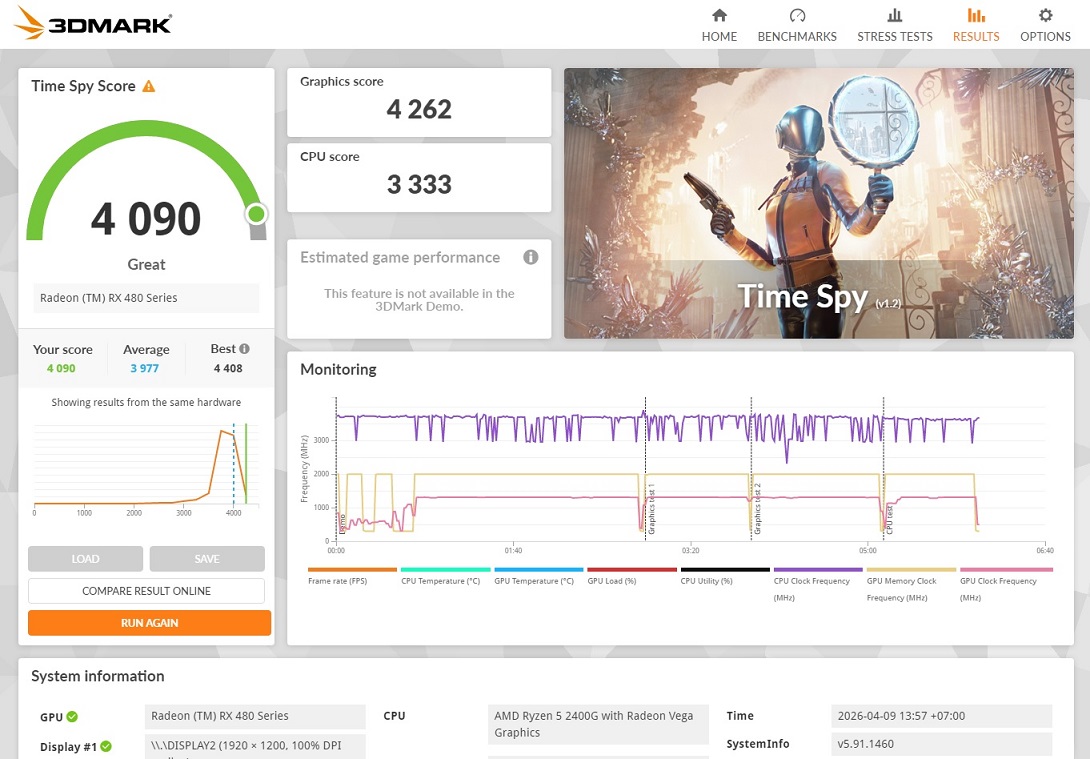Click the green check icon beside GPU

[x=72, y=716]
